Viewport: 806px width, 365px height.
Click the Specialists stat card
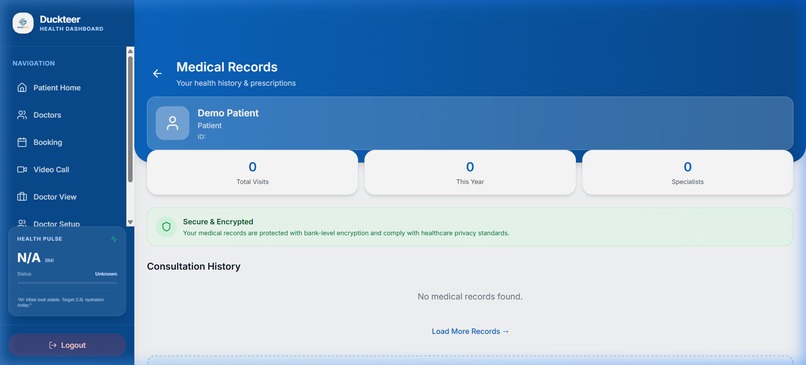(687, 173)
